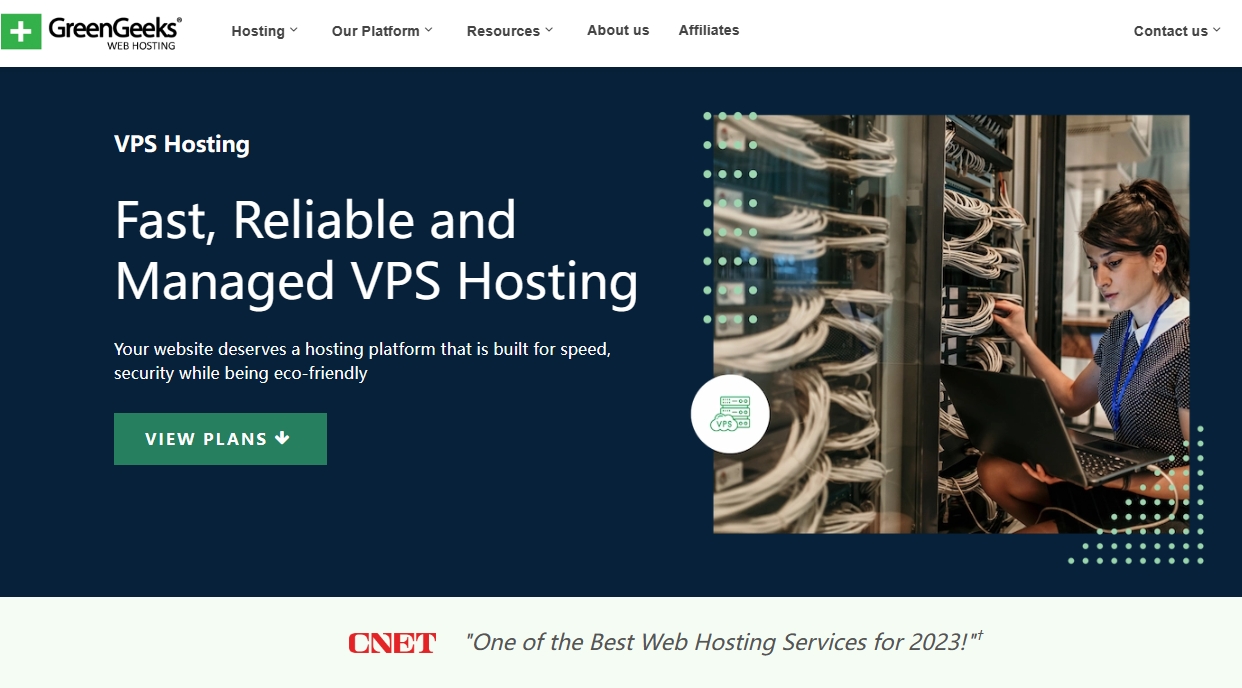1242x688 pixels.
Task: Expand the Hosting chevron arrow
Action: tap(294, 30)
